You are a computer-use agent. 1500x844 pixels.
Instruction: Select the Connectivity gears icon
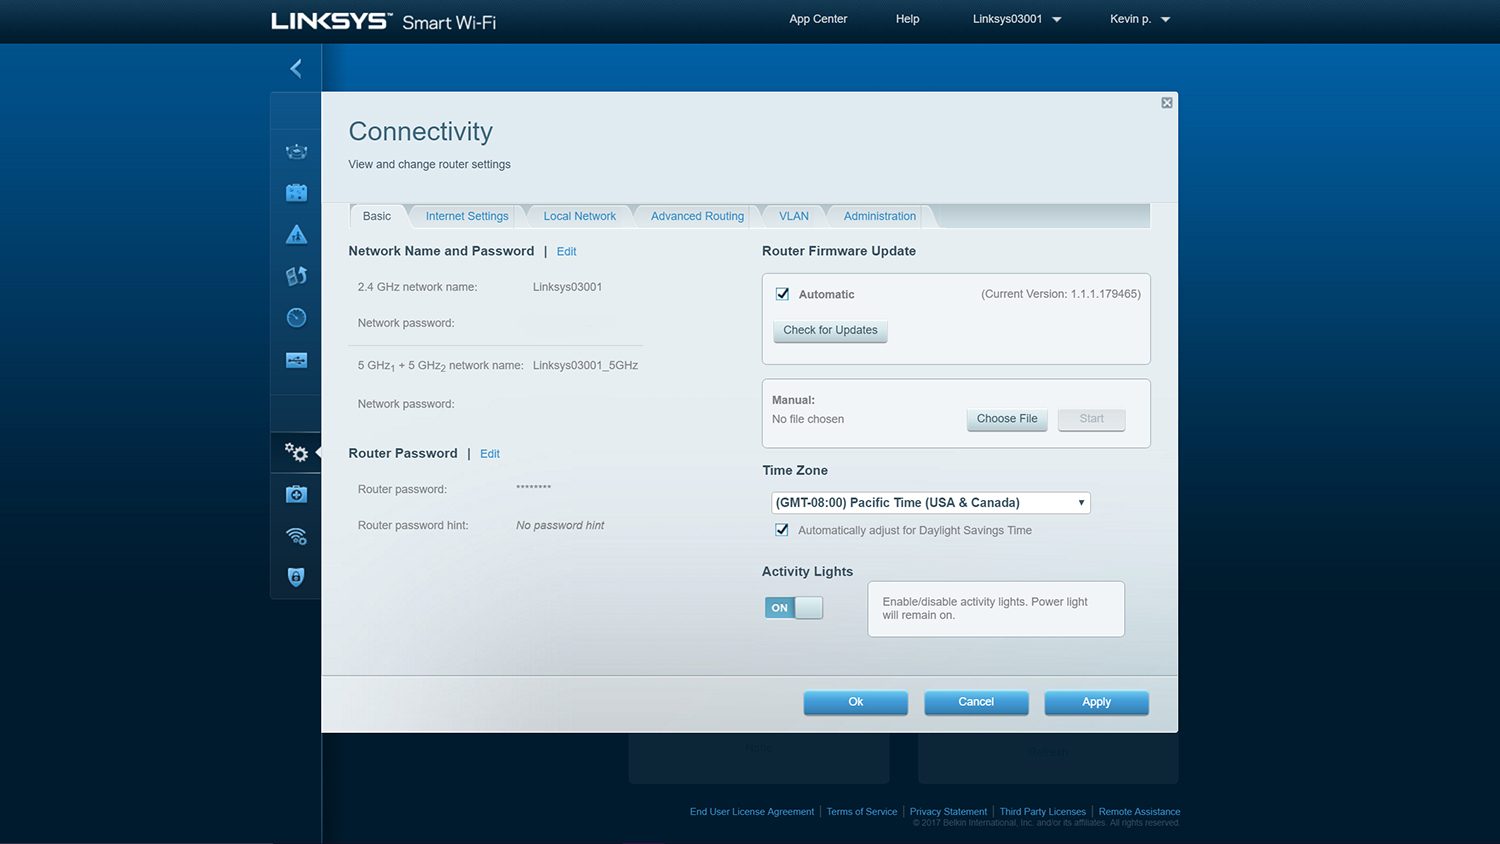click(x=296, y=452)
